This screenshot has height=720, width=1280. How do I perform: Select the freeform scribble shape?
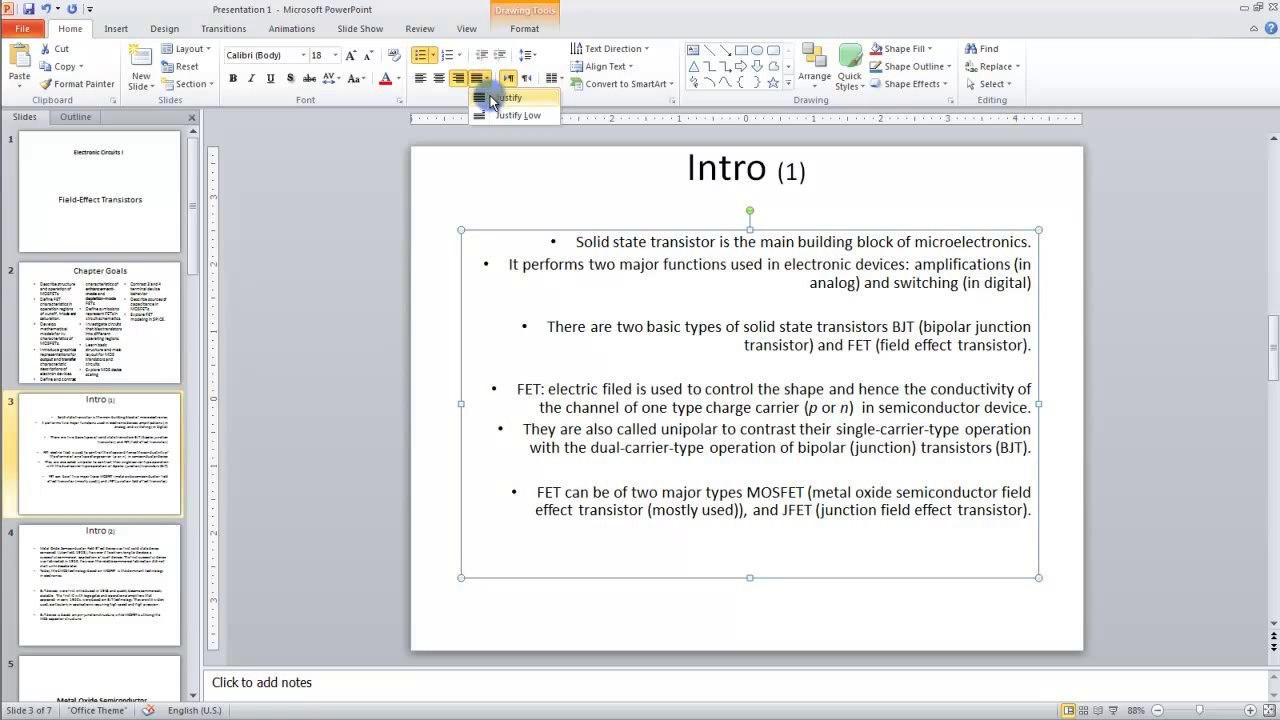694,83
